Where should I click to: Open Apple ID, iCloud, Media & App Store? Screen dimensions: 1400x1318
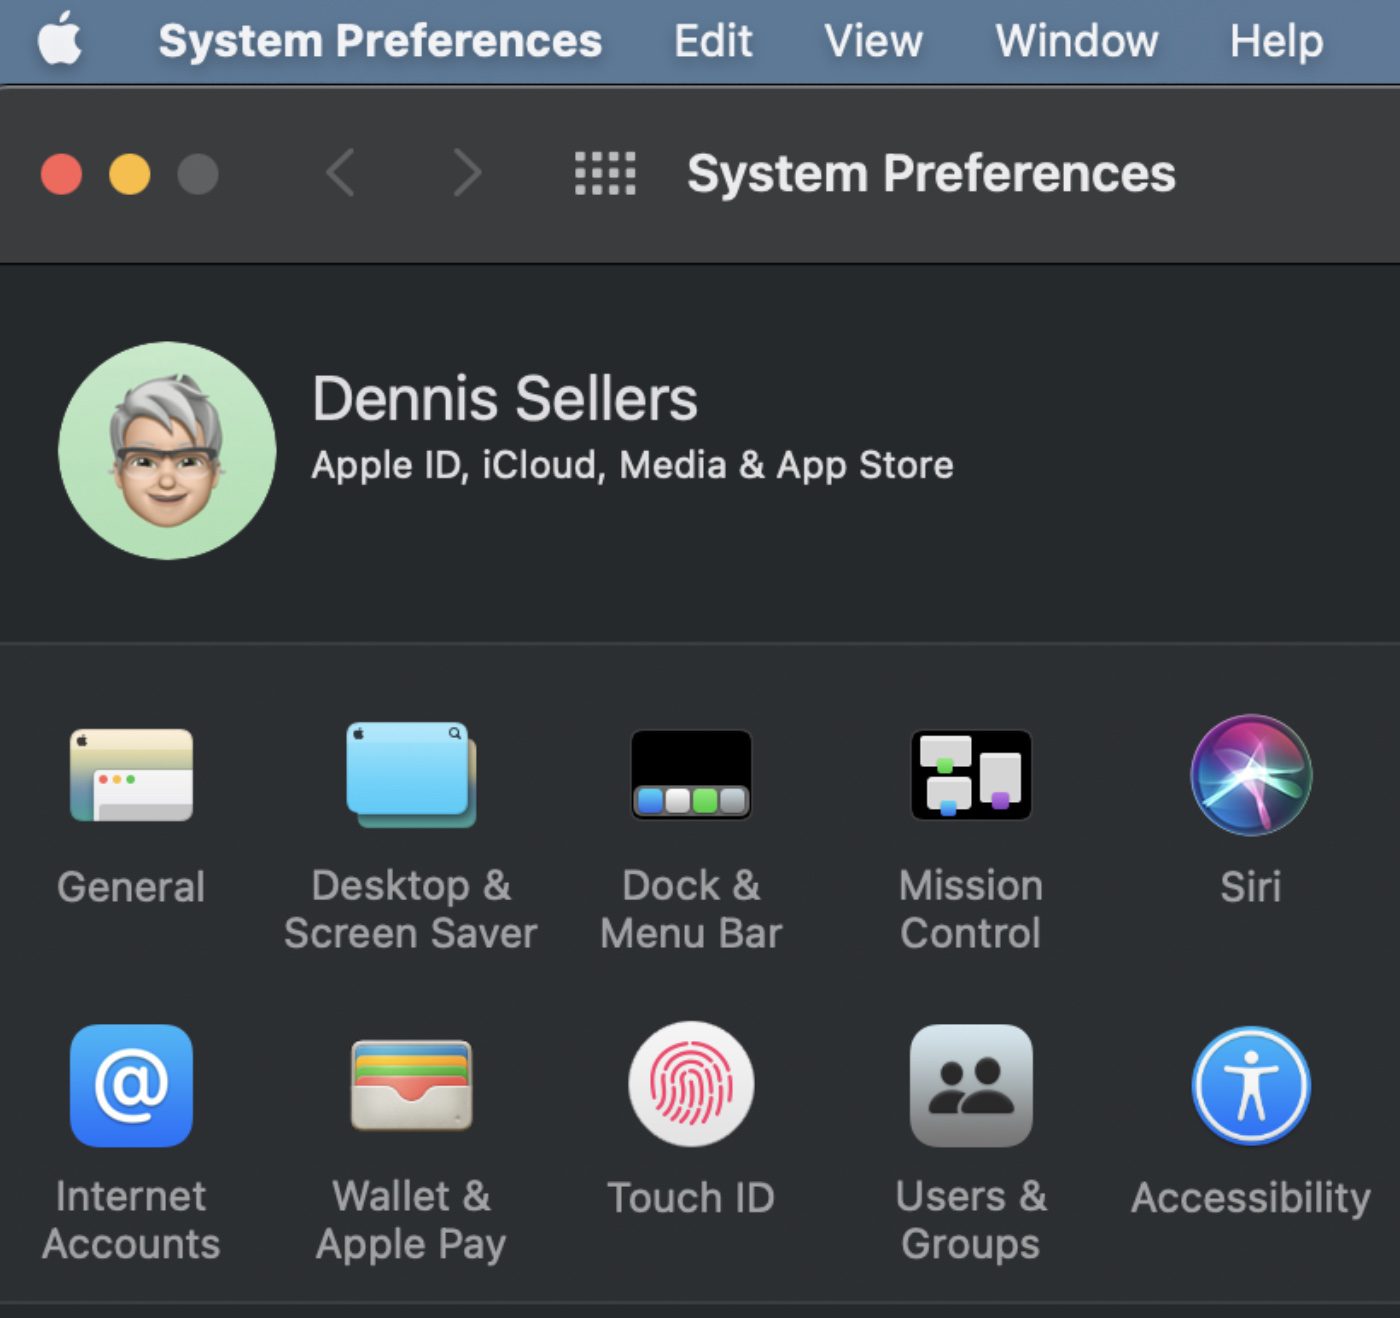click(x=632, y=466)
